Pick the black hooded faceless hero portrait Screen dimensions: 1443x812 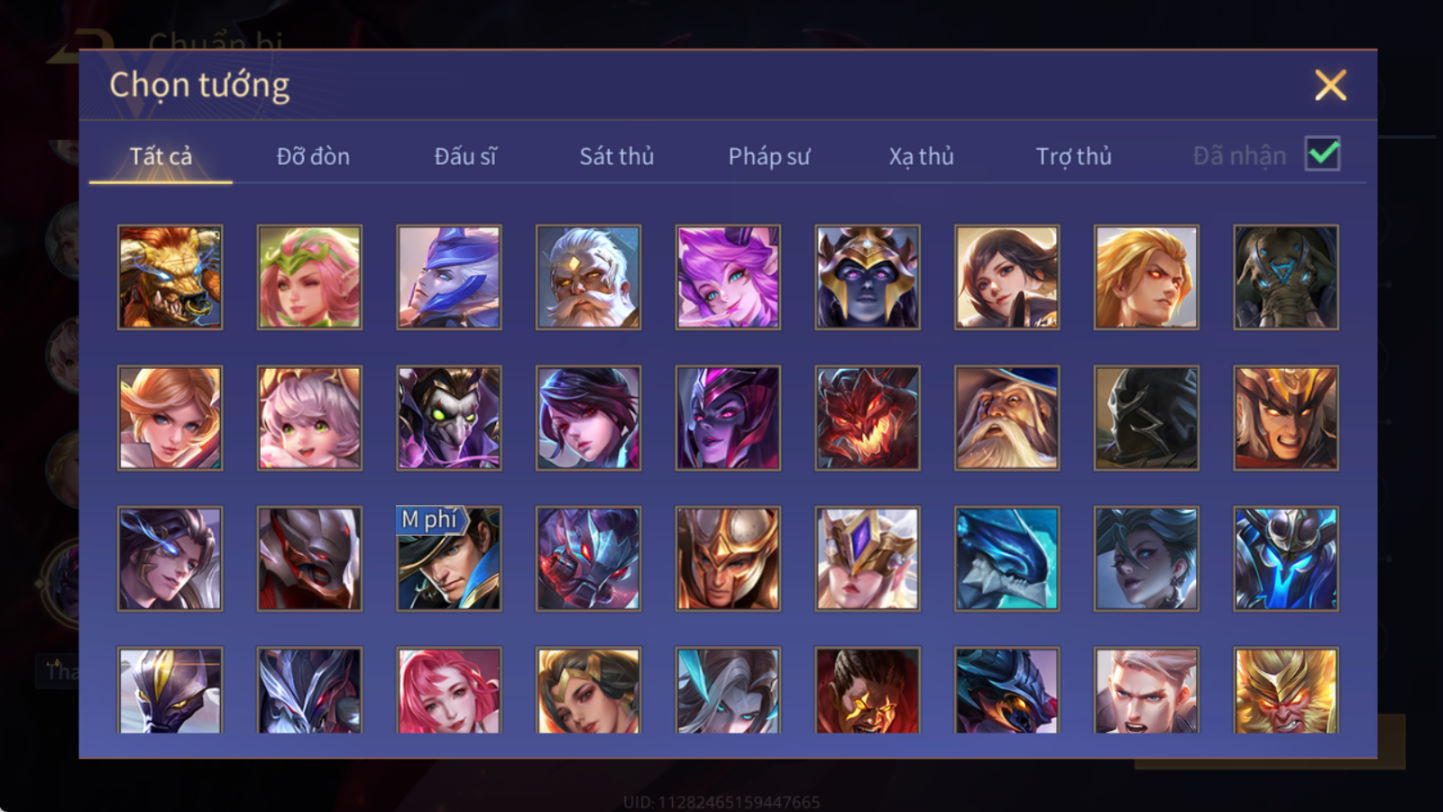tap(1146, 418)
